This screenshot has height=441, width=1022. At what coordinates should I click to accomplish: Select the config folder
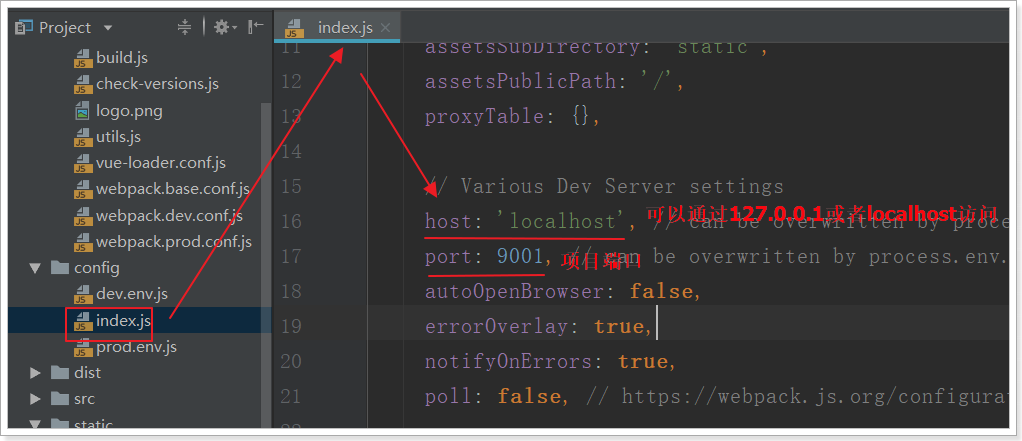pos(96,268)
